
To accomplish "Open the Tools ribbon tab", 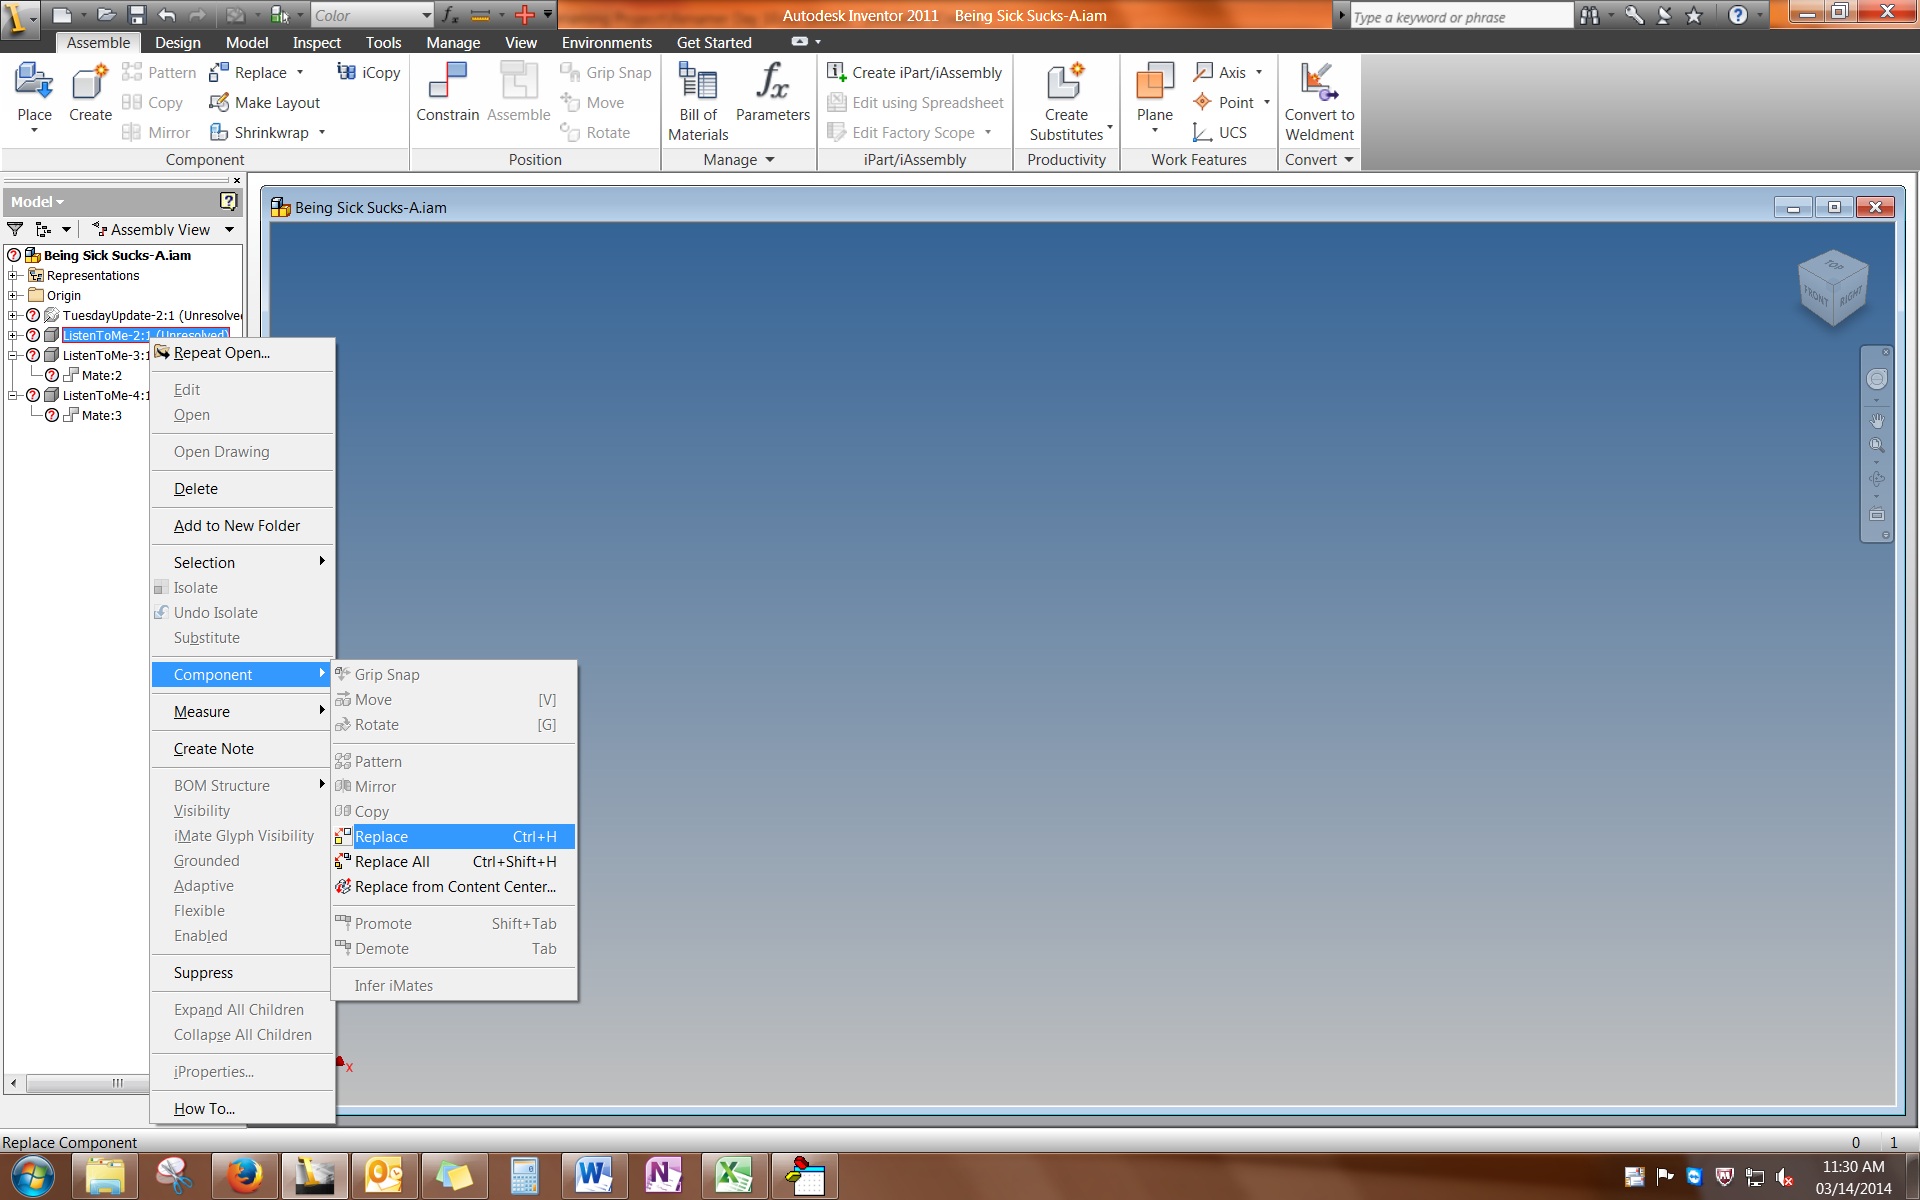I will [x=383, y=42].
